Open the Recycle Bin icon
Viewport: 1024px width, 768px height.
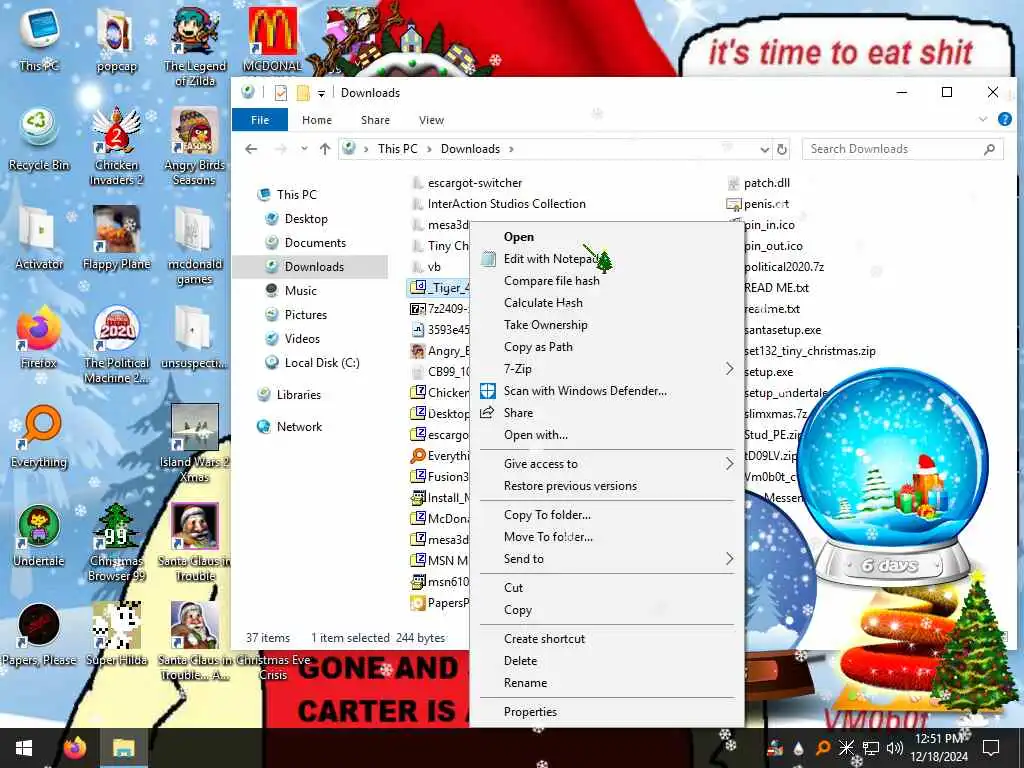click(x=39, y=138)
